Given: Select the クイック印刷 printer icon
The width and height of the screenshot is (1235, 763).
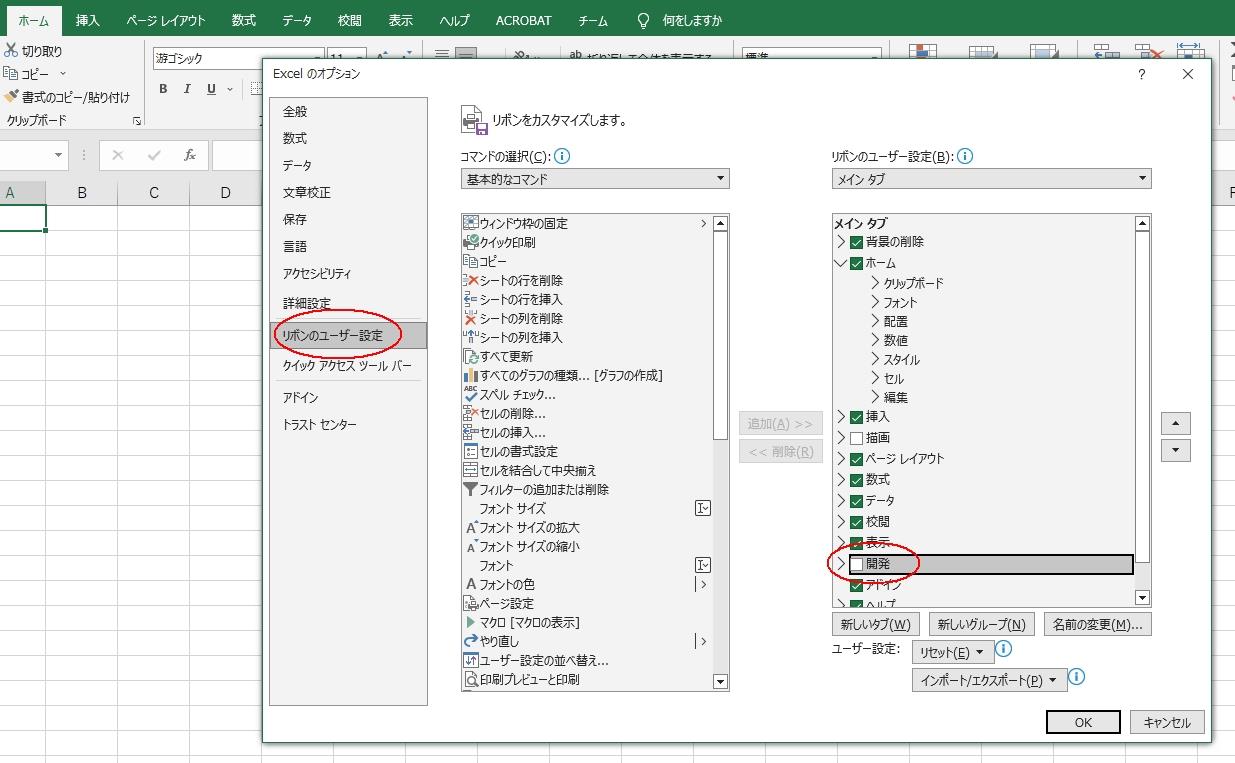Looking at the screenshot, I should 471,242.
